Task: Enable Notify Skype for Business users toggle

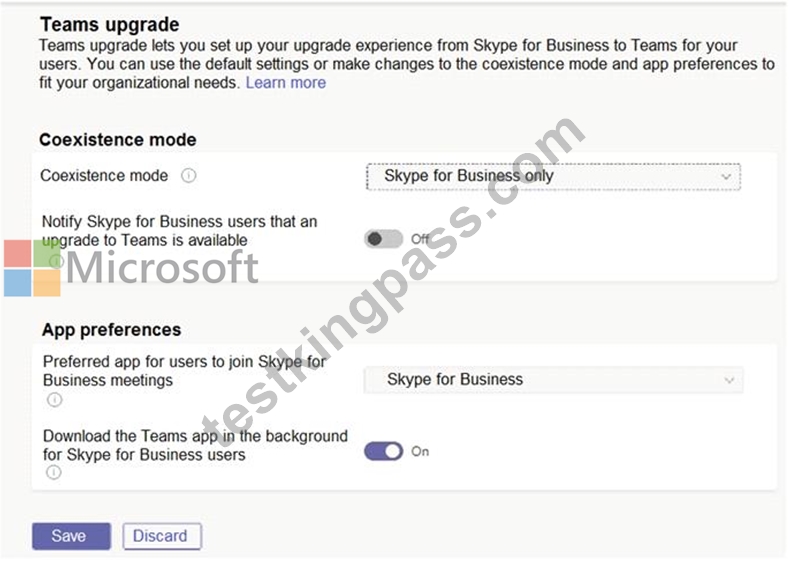Action: [x=383, y=239]
